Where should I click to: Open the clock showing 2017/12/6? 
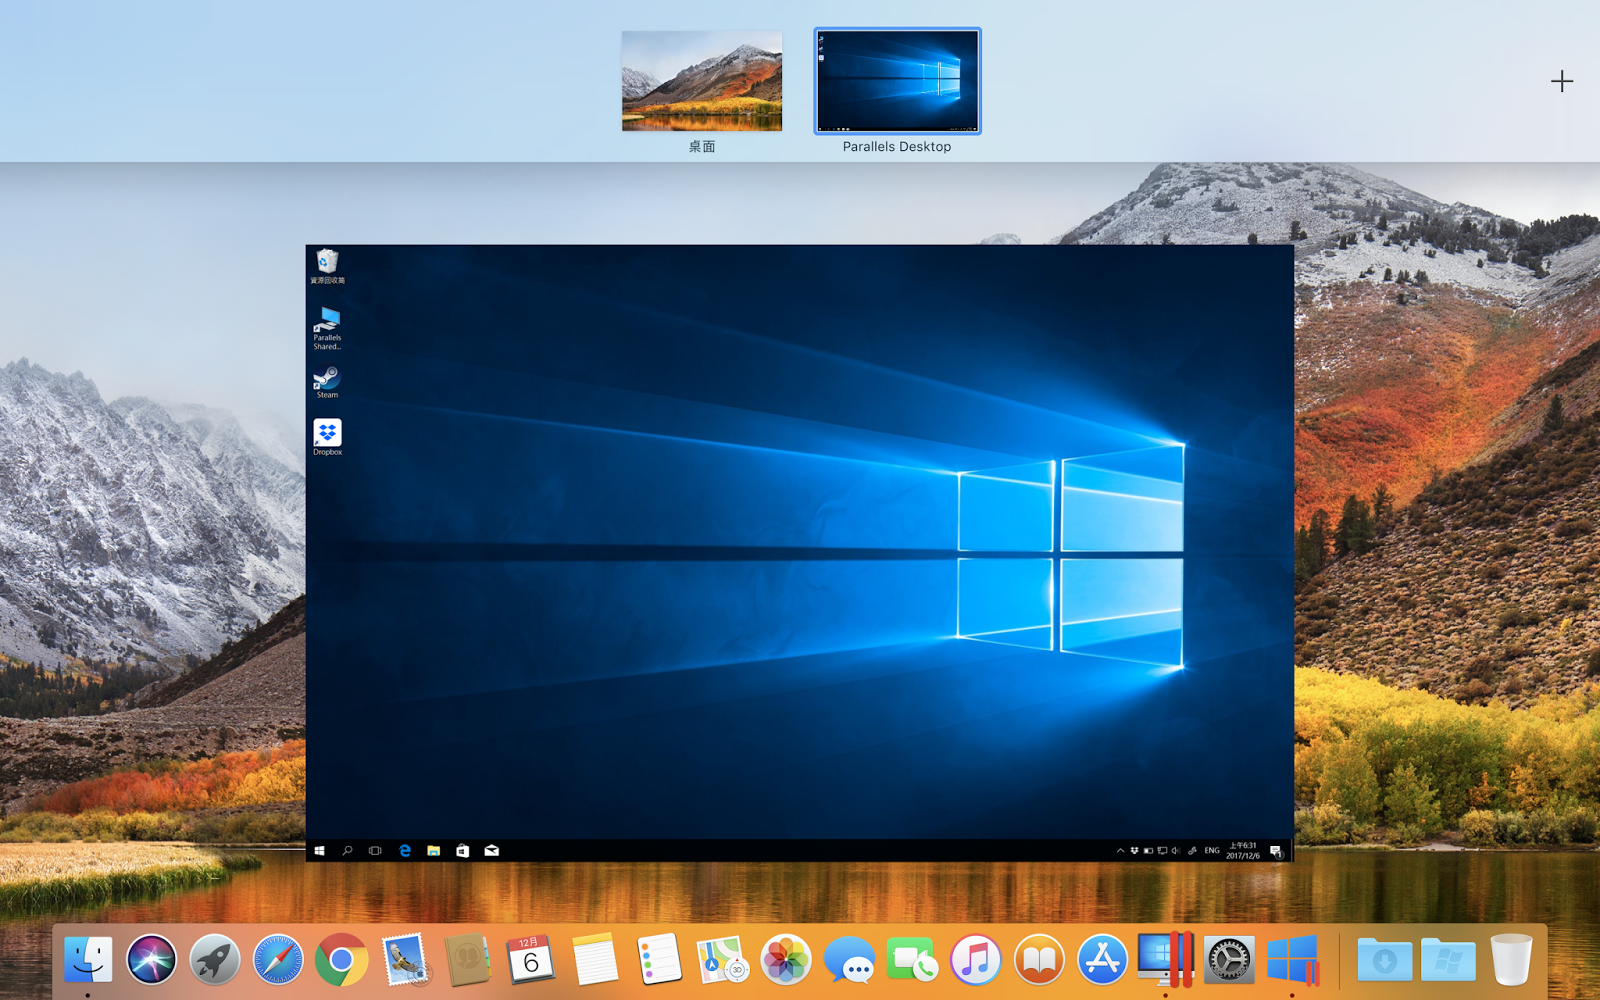coord(1243,851)
